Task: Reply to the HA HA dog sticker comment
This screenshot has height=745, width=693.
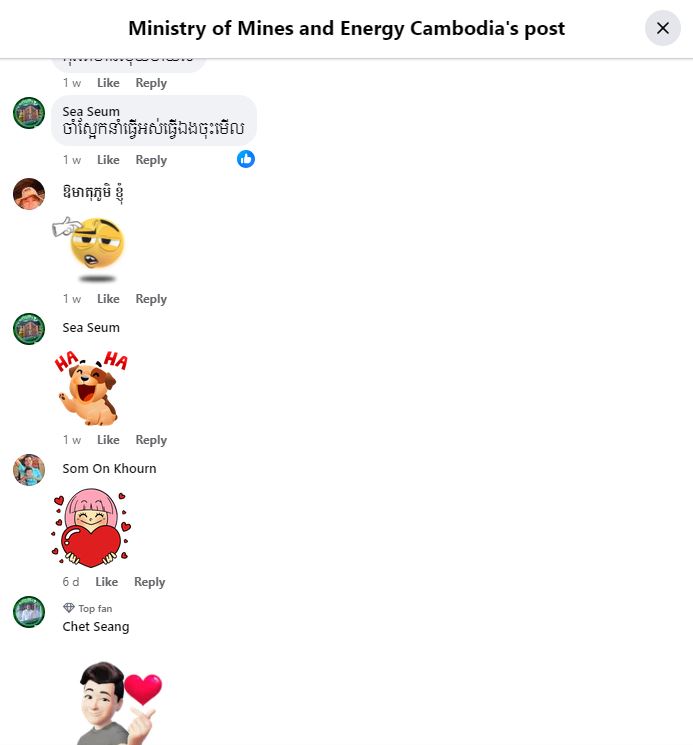Action: point(151,439)
